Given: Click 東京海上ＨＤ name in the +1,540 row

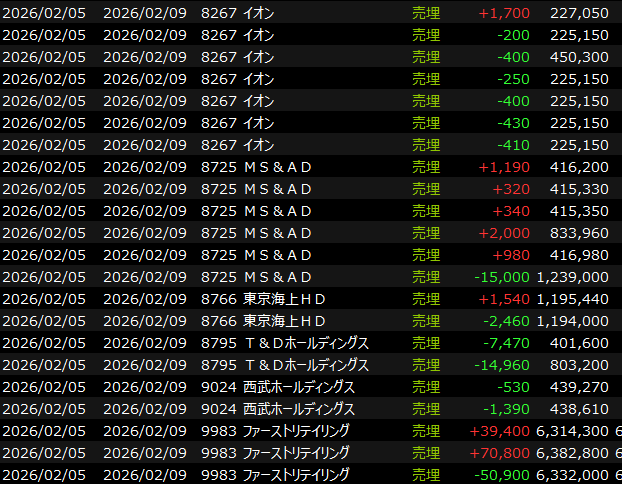Looking at the screenshot, I should coord(285,299).
